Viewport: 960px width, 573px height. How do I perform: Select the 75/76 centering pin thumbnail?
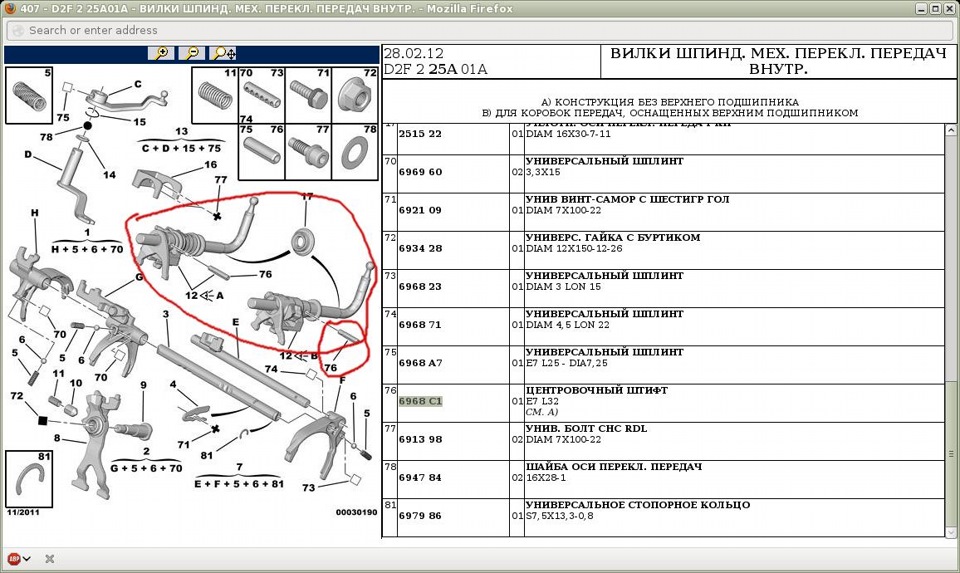point(261,152)
